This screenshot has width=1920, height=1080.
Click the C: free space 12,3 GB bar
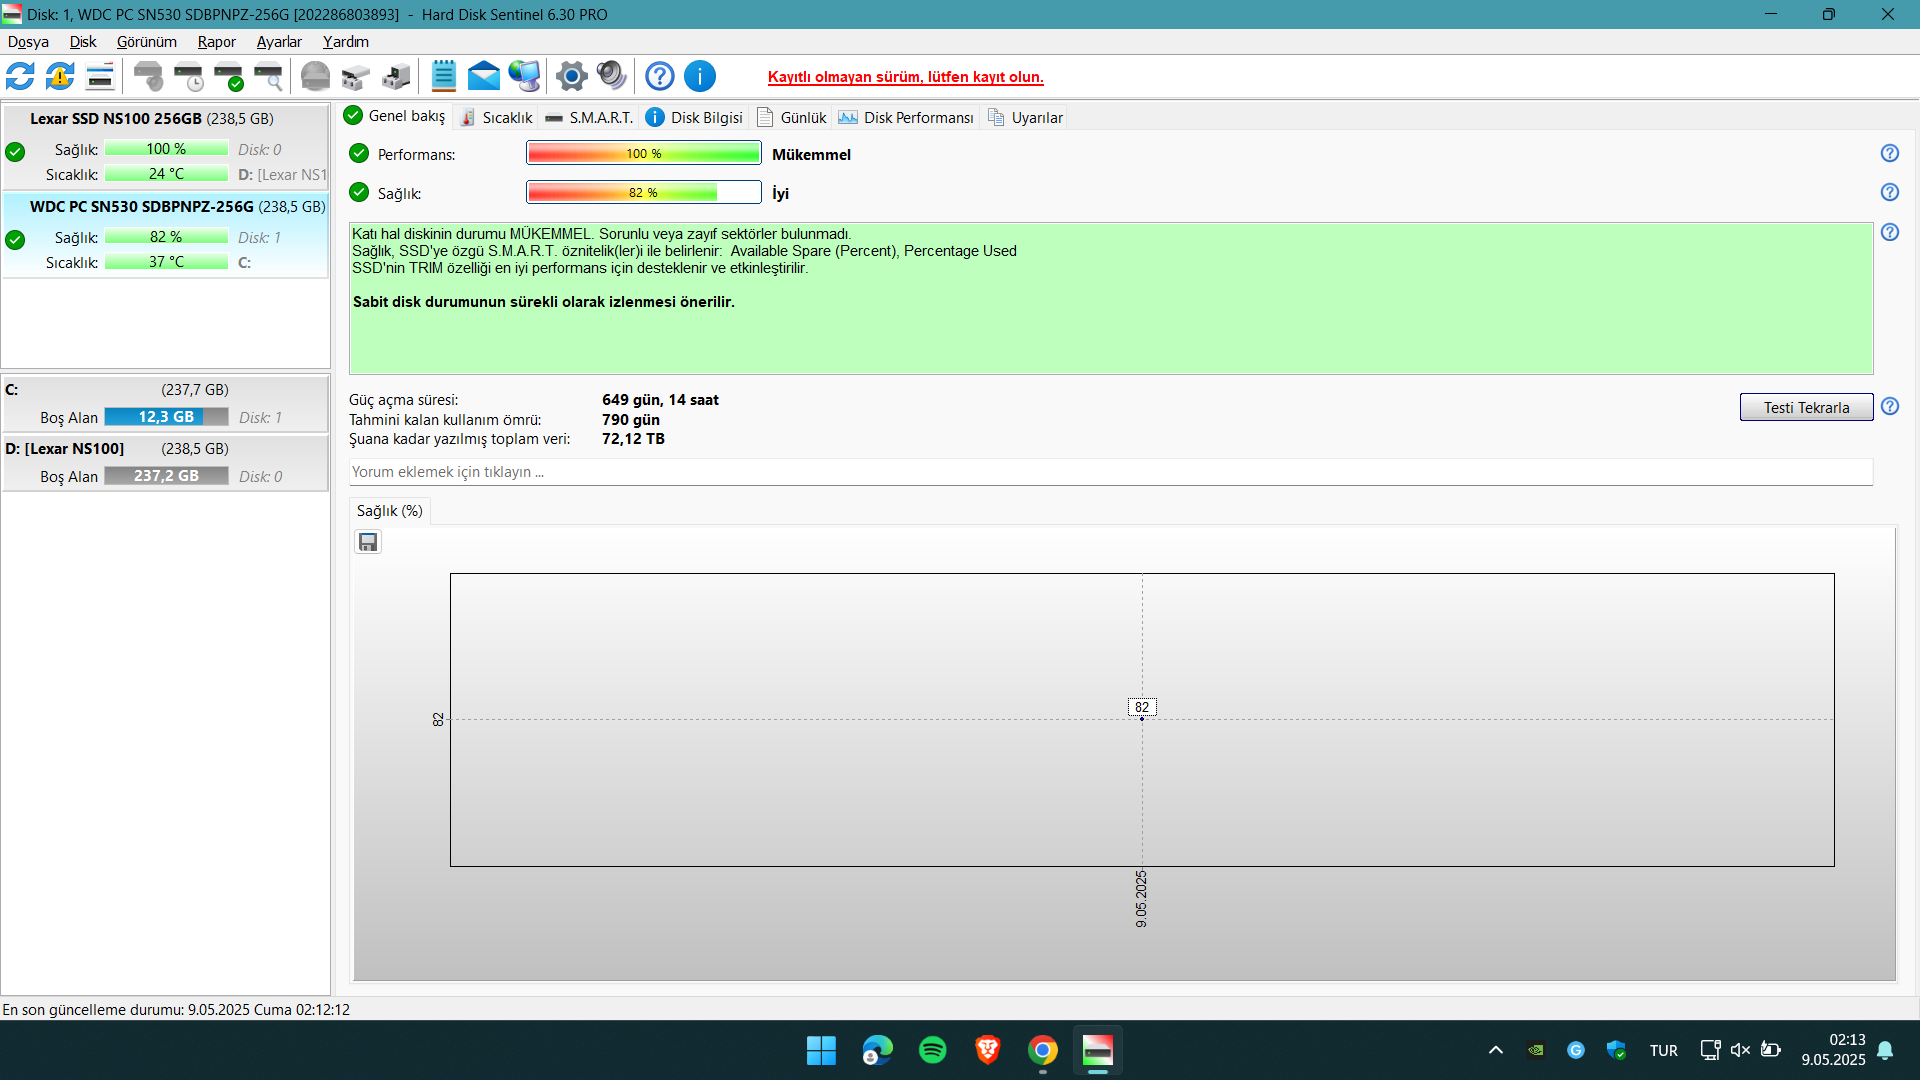point(167,417)
